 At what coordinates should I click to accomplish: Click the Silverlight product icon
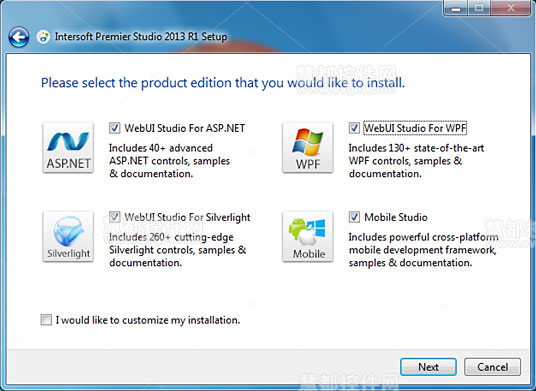68,237
